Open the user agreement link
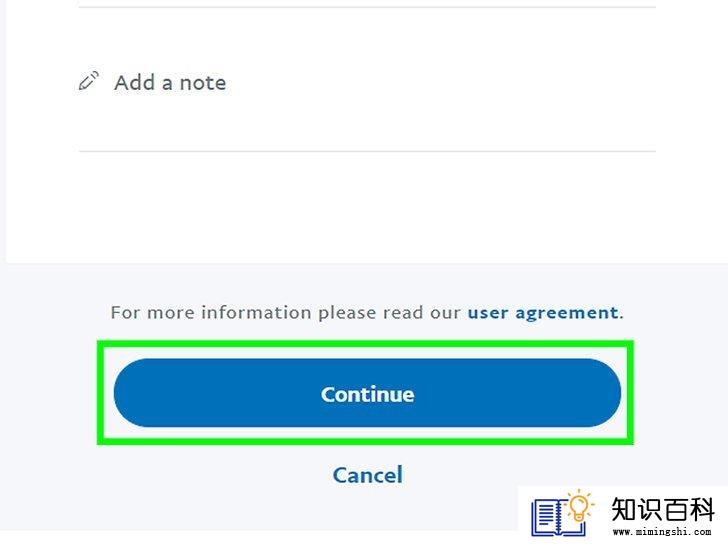The image size is (728, 546). 543,313
